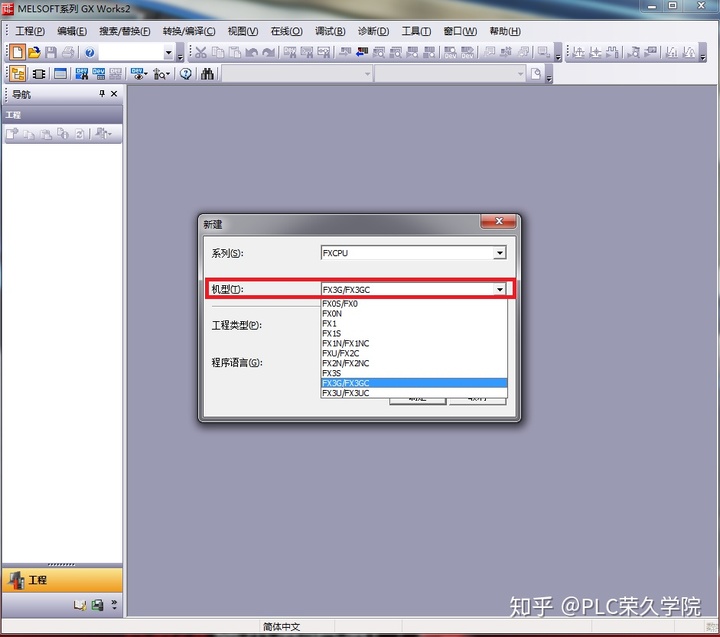Open the 工程(P) menu

tap(30, 31)
